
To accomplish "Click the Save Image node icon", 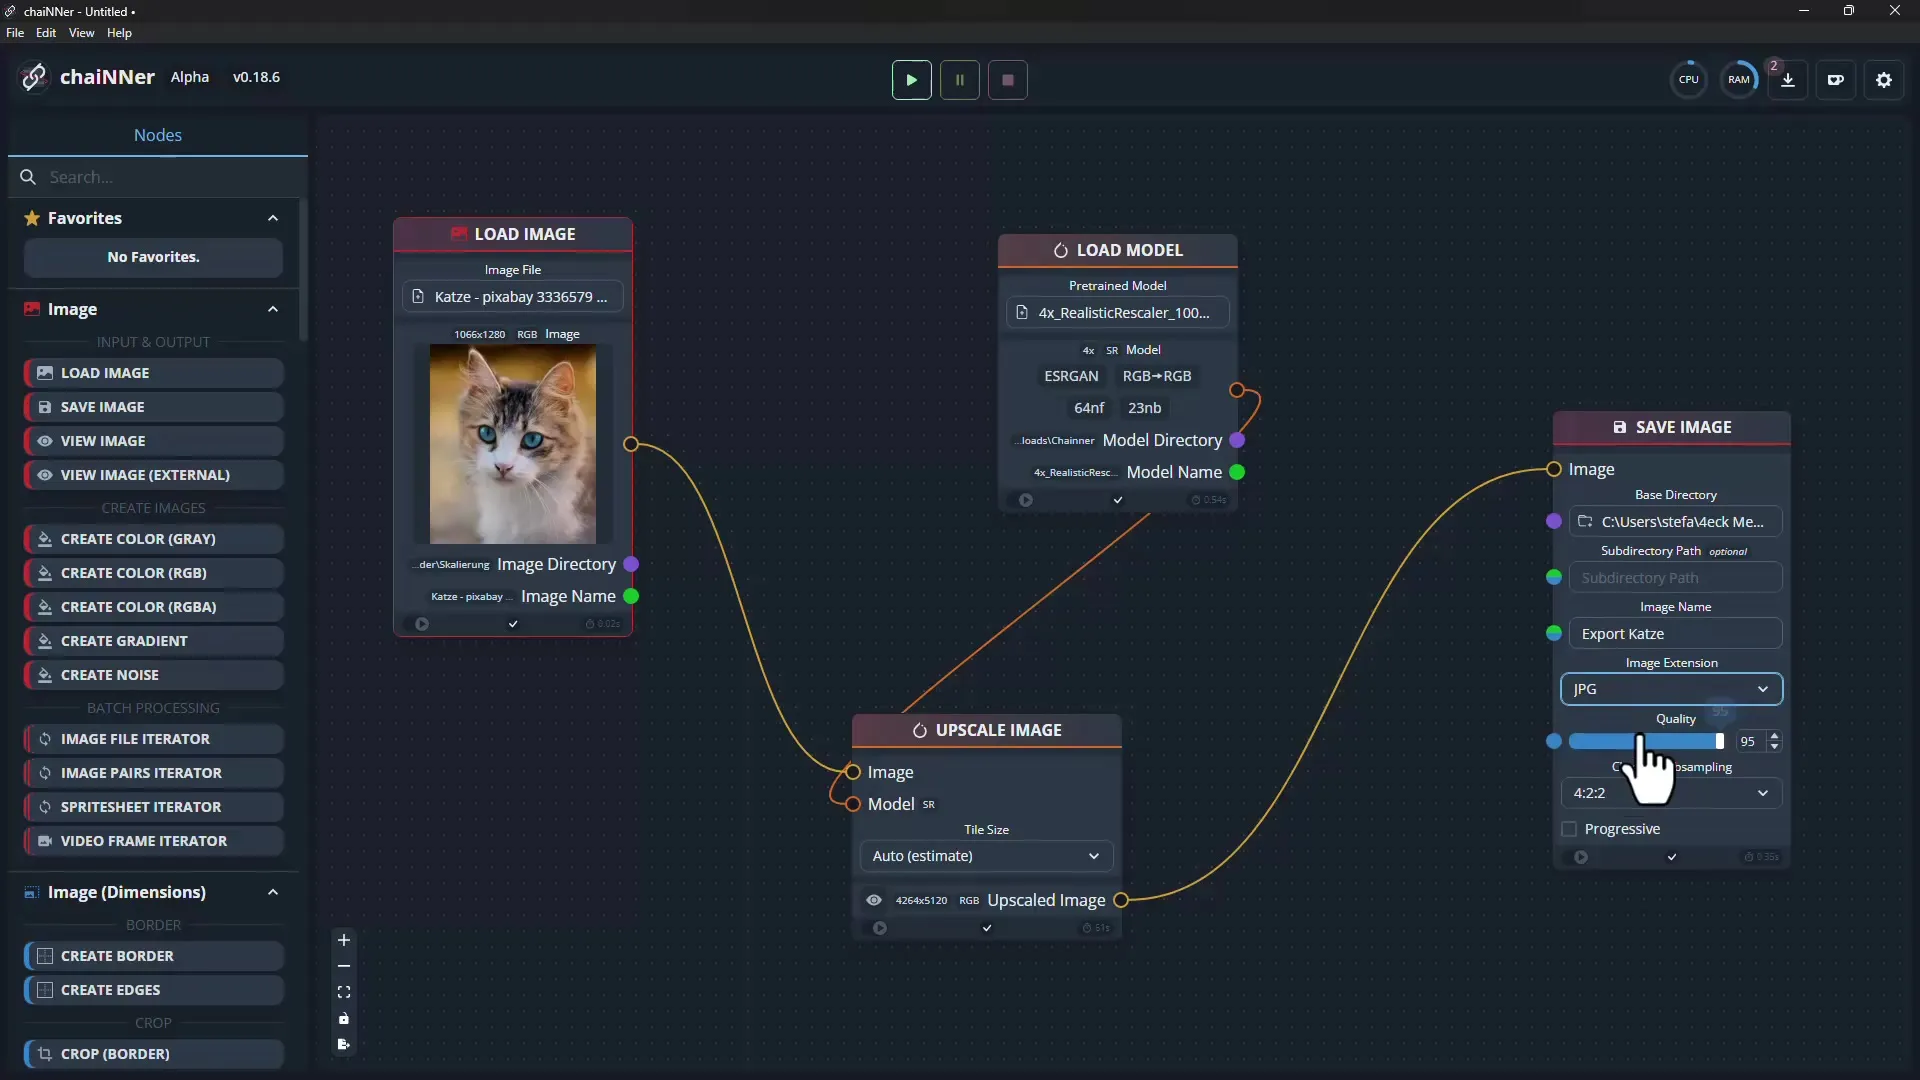I will click(x=1618, y=426).
